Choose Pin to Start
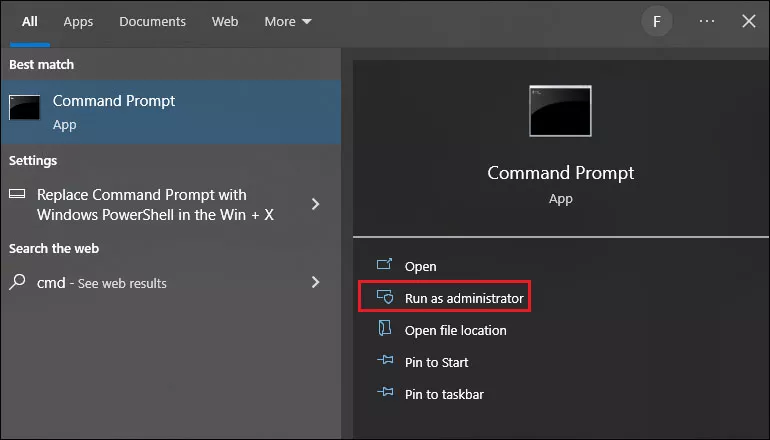770x440 pixels. tap(436, 362)
